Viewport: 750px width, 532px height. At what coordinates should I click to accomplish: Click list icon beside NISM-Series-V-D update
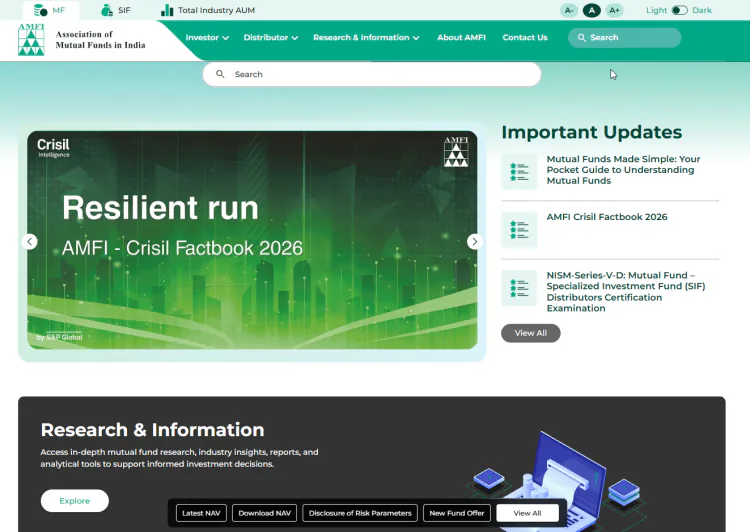(x=519, y=288)
